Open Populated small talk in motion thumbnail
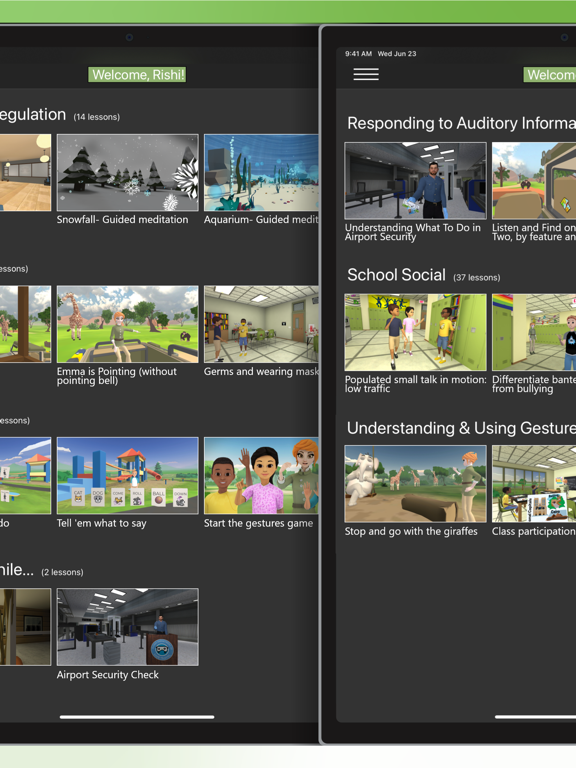Viewport: 576px width, 768px height. coord(415,332)
